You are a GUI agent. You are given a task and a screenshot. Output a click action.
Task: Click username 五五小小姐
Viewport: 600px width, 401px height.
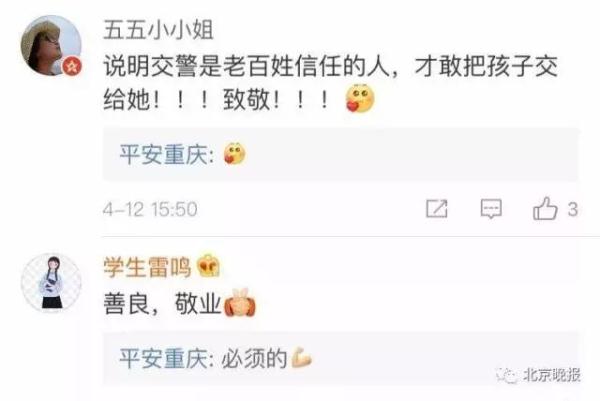(158, 30)
